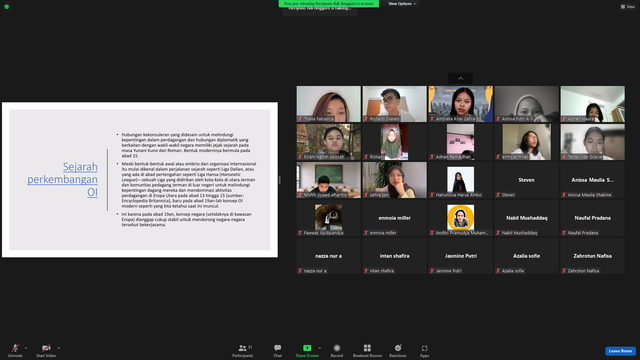Click the Unmute microphone icon
Viewport: 640px width, 360px height.
pos(15,348)
